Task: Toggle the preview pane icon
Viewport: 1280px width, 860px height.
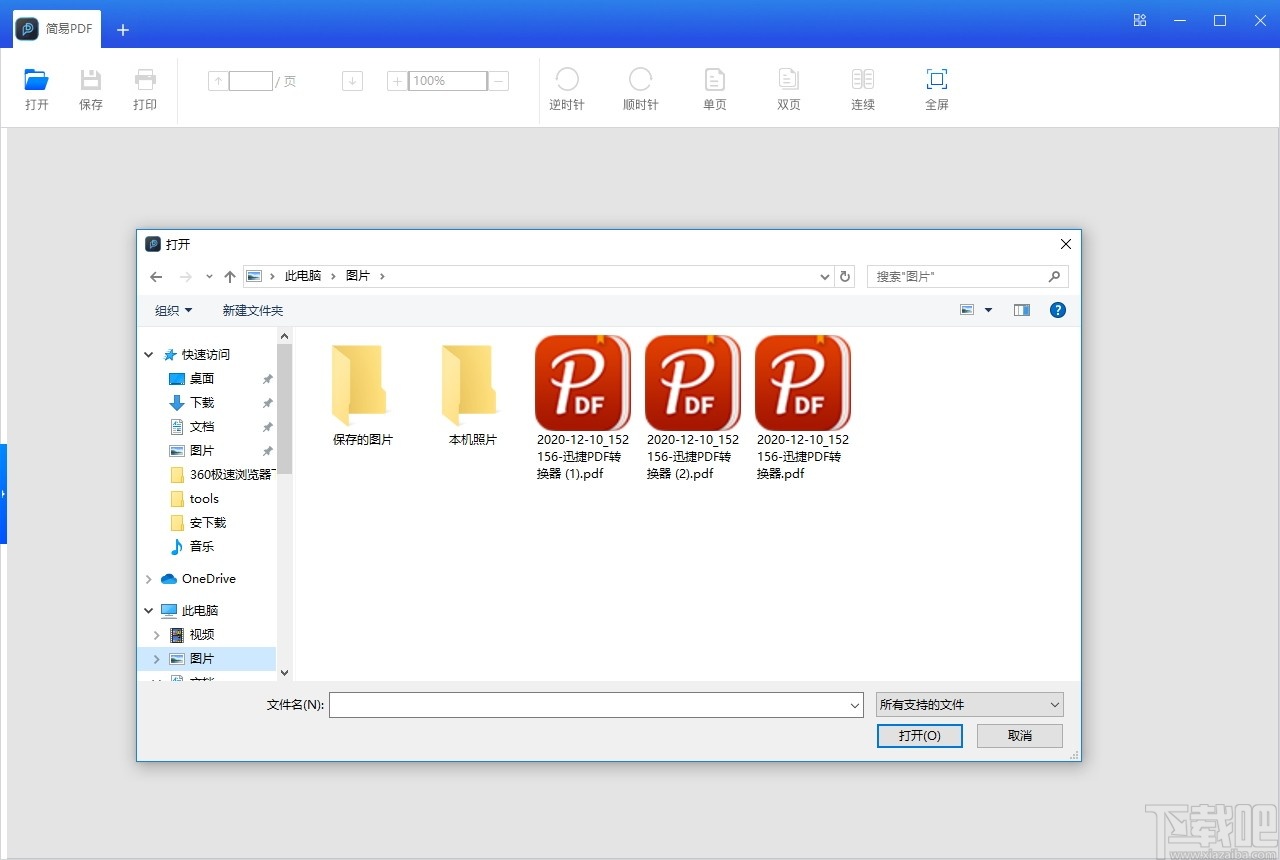Action: coord(1022,310)
